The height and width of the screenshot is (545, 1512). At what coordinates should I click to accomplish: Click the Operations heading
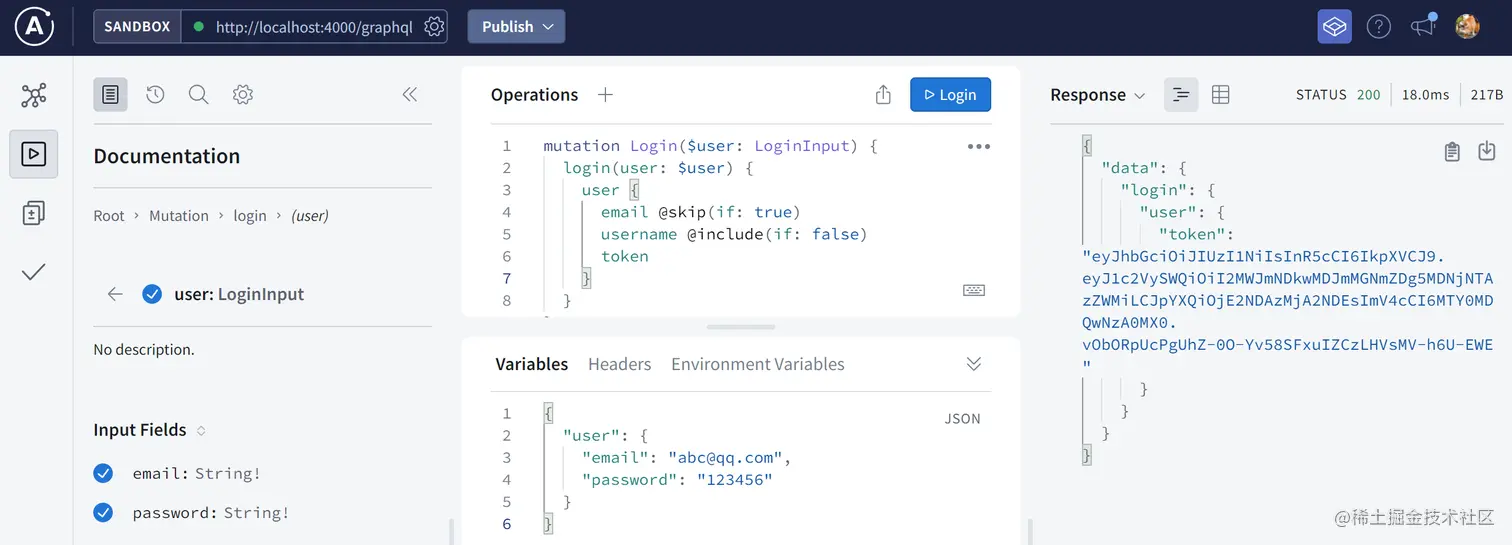534,95
